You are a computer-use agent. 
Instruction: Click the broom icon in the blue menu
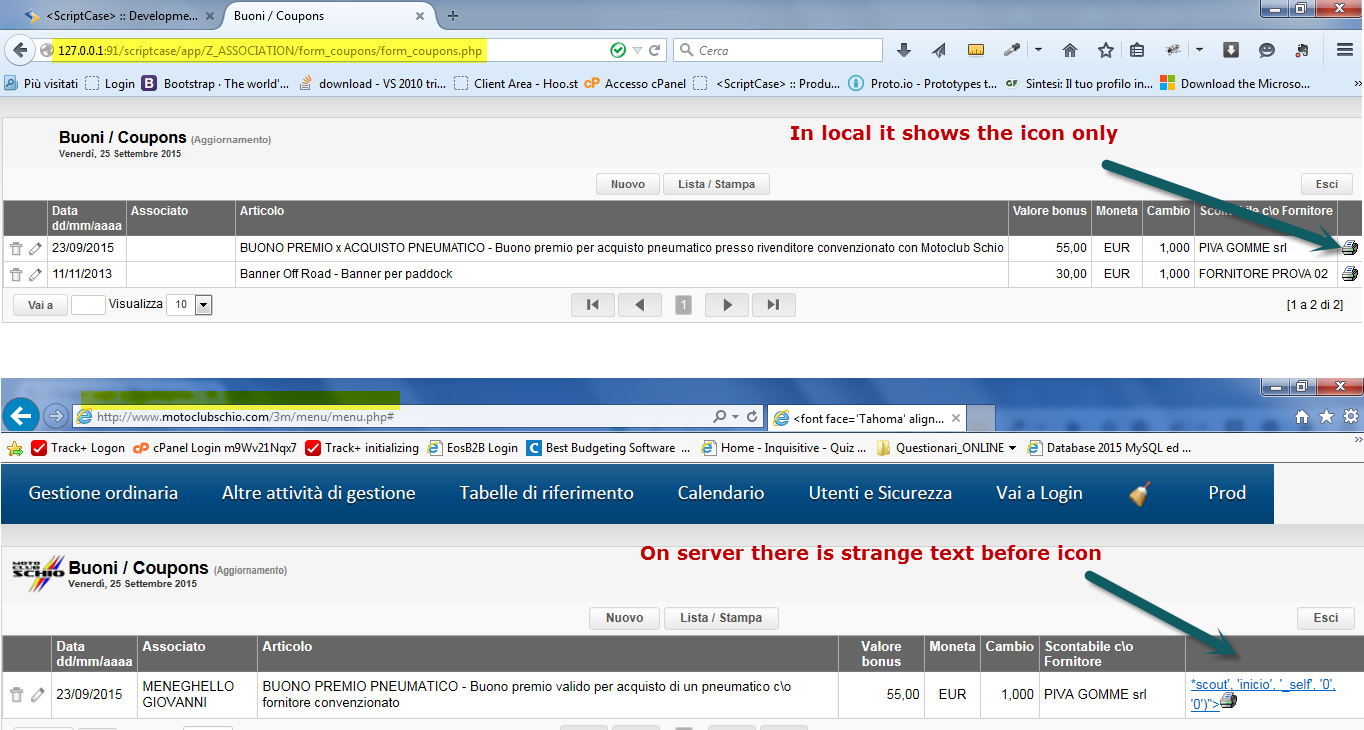pos(1139,493)
